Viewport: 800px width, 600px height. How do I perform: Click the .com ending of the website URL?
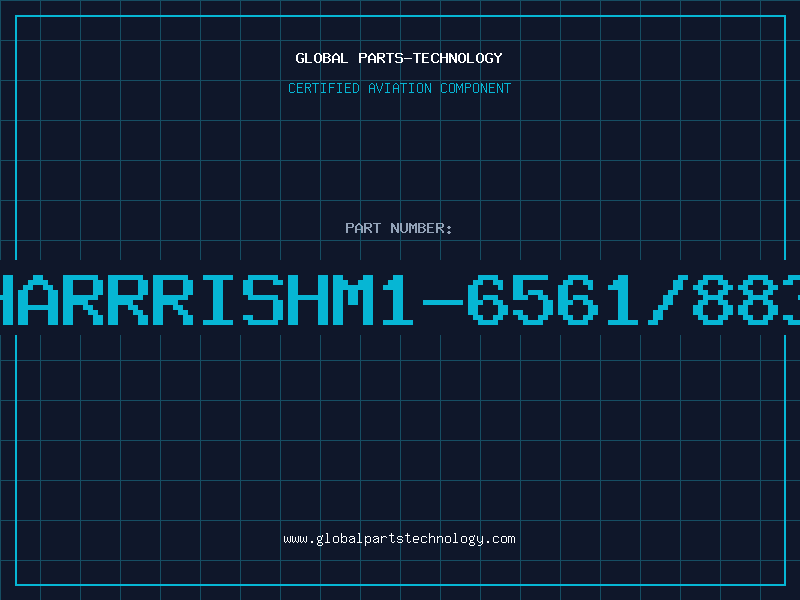[x=499, y=539]
